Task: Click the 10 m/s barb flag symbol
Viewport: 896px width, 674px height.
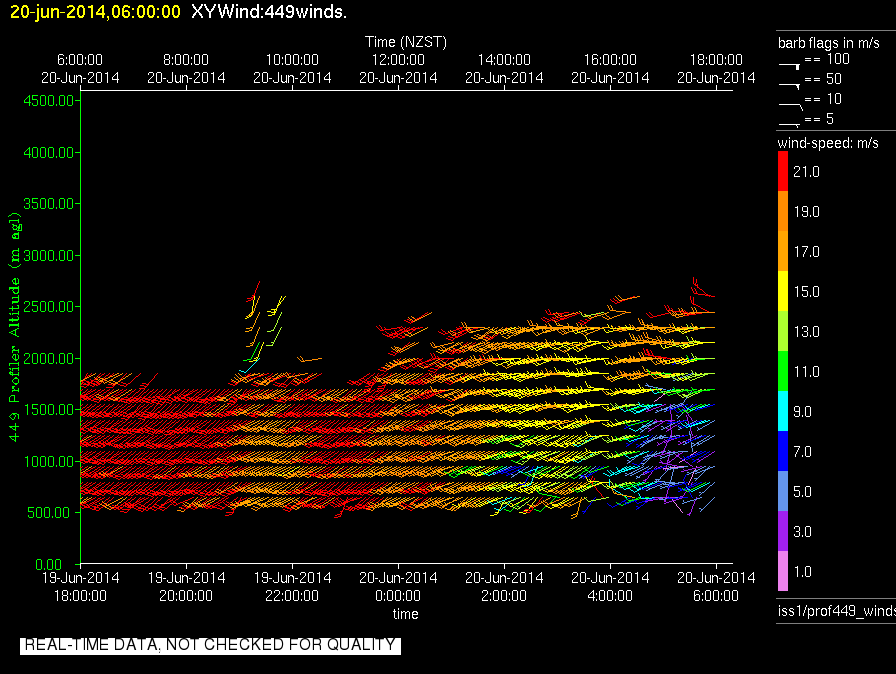Action: coord(790,106)
